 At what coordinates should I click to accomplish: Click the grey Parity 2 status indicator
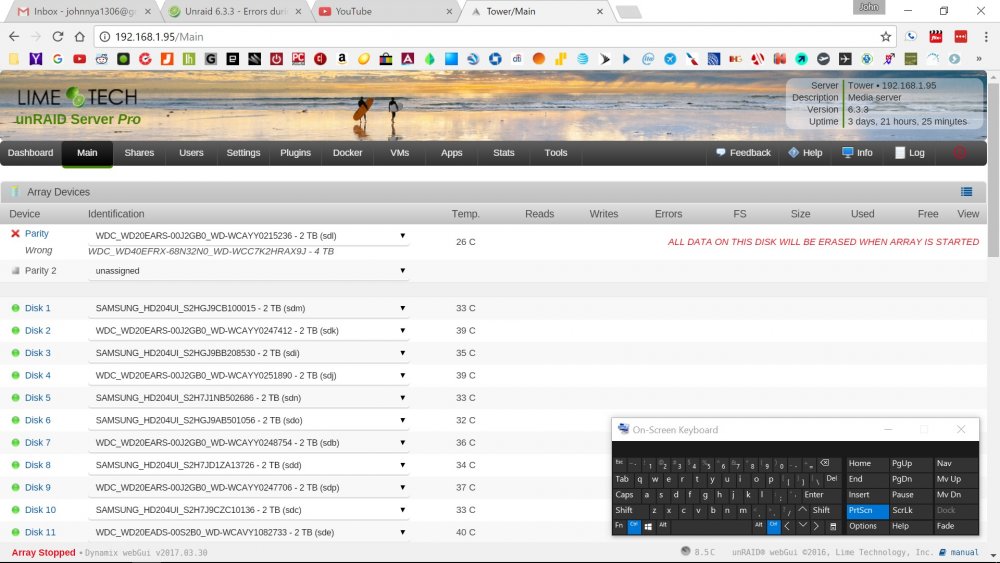15,270
